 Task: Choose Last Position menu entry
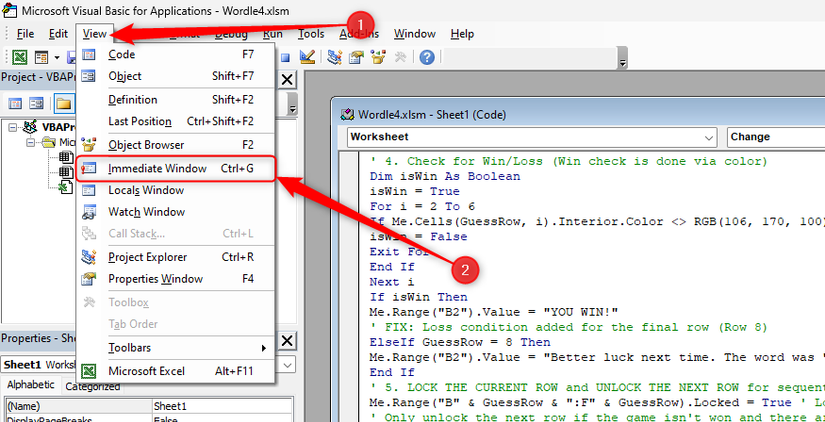point(175,121)
